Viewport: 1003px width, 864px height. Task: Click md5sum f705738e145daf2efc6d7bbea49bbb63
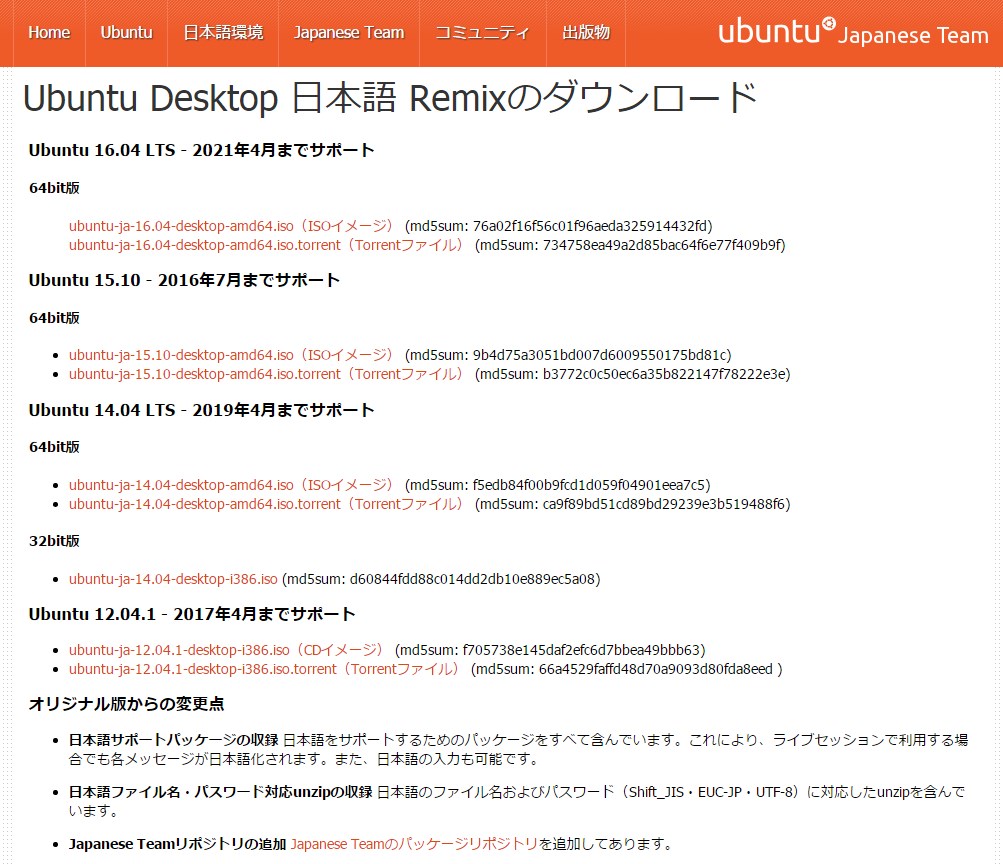[x=581, y=650]
